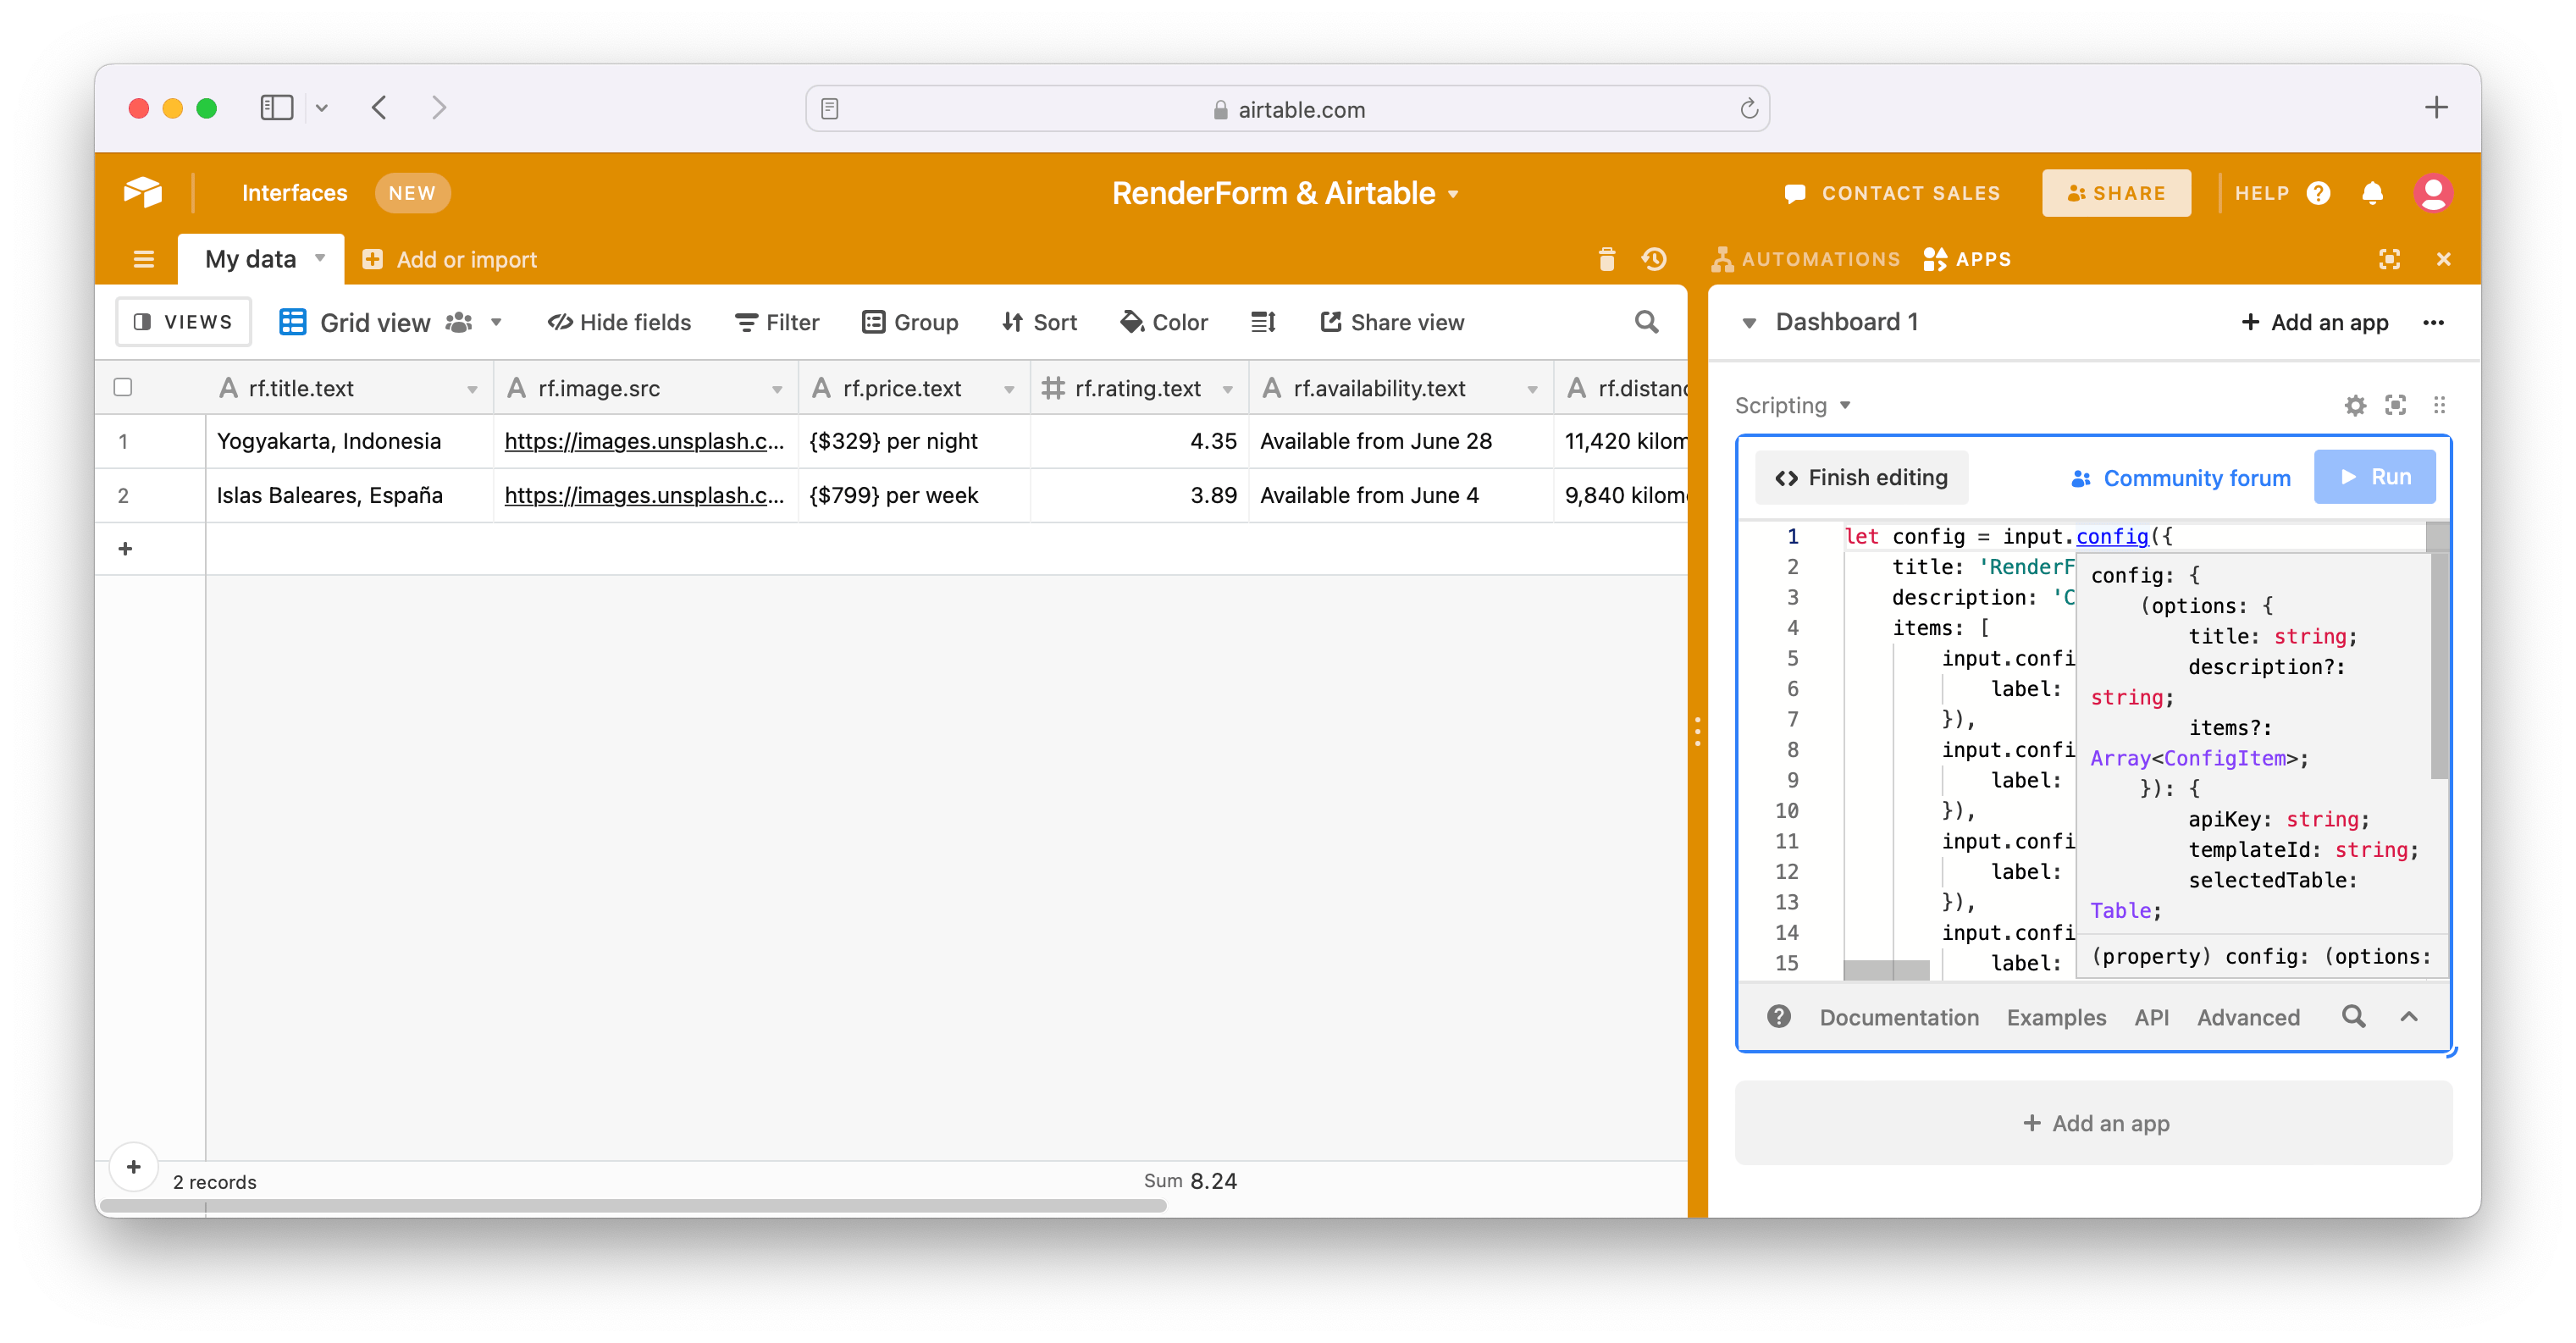This screenshot has width=2576, height=1343.
Task: Open rf.image.src column dropdown
Action: [x=777, y=389]
